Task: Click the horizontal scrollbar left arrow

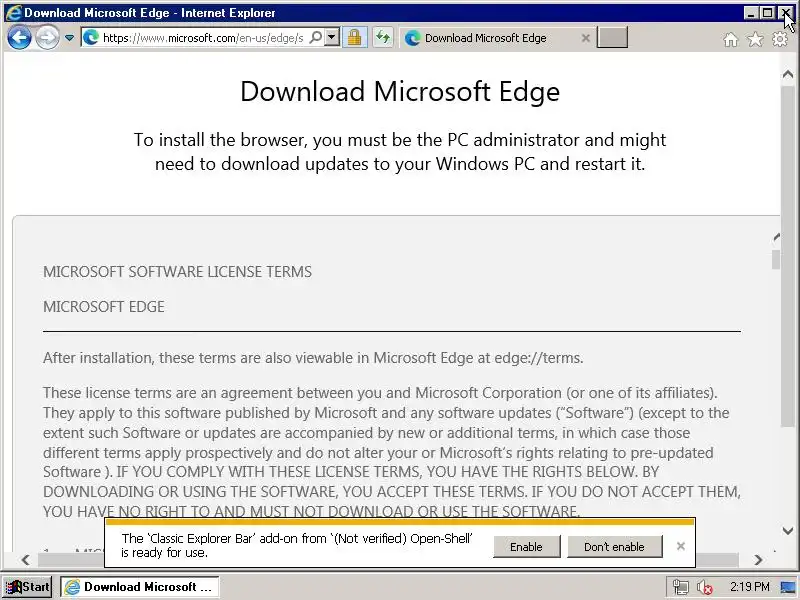Action: click(x=26, y=560)
